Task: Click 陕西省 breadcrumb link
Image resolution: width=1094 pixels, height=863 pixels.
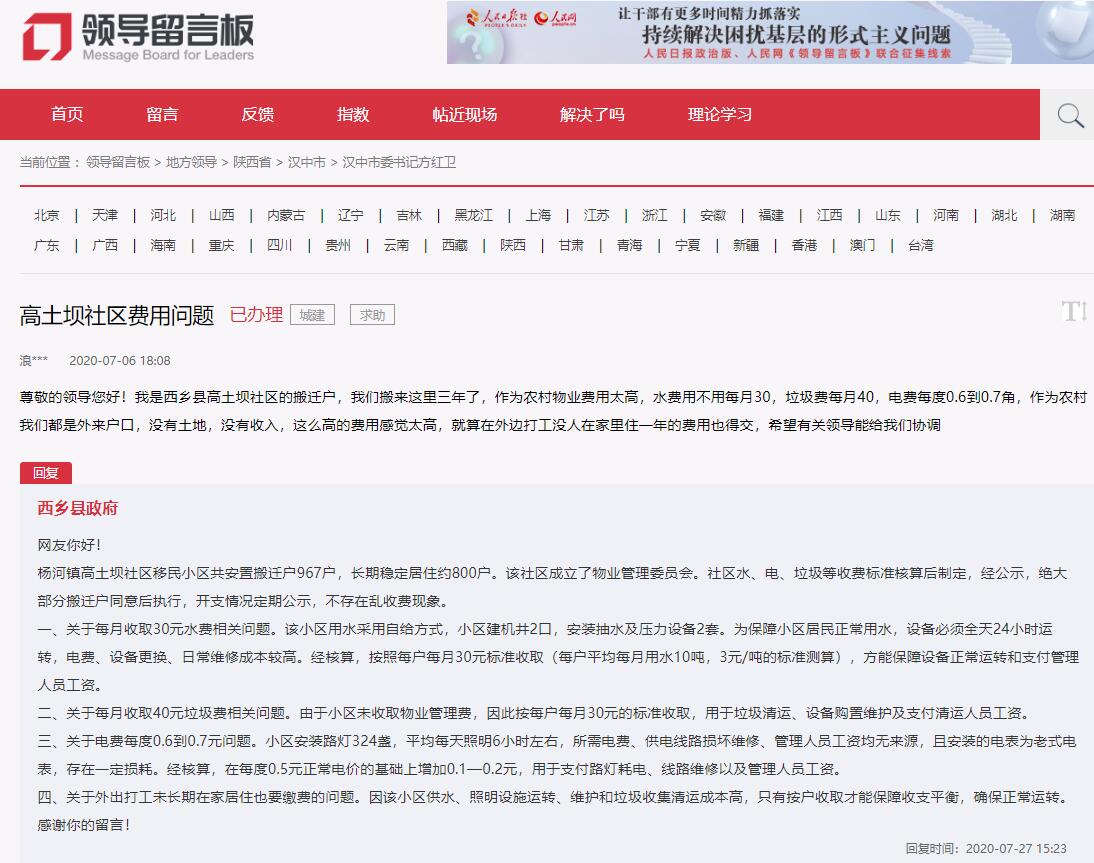Action: (x=252, y=162)
